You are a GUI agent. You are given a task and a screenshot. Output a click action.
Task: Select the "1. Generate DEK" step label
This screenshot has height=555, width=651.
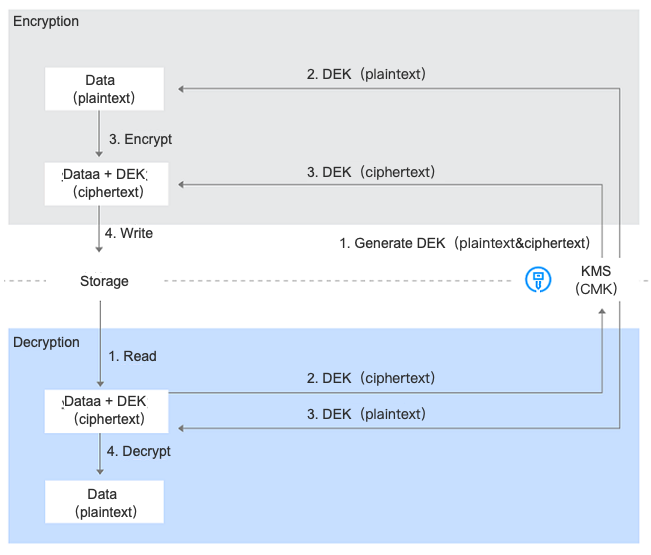(465, 243)
